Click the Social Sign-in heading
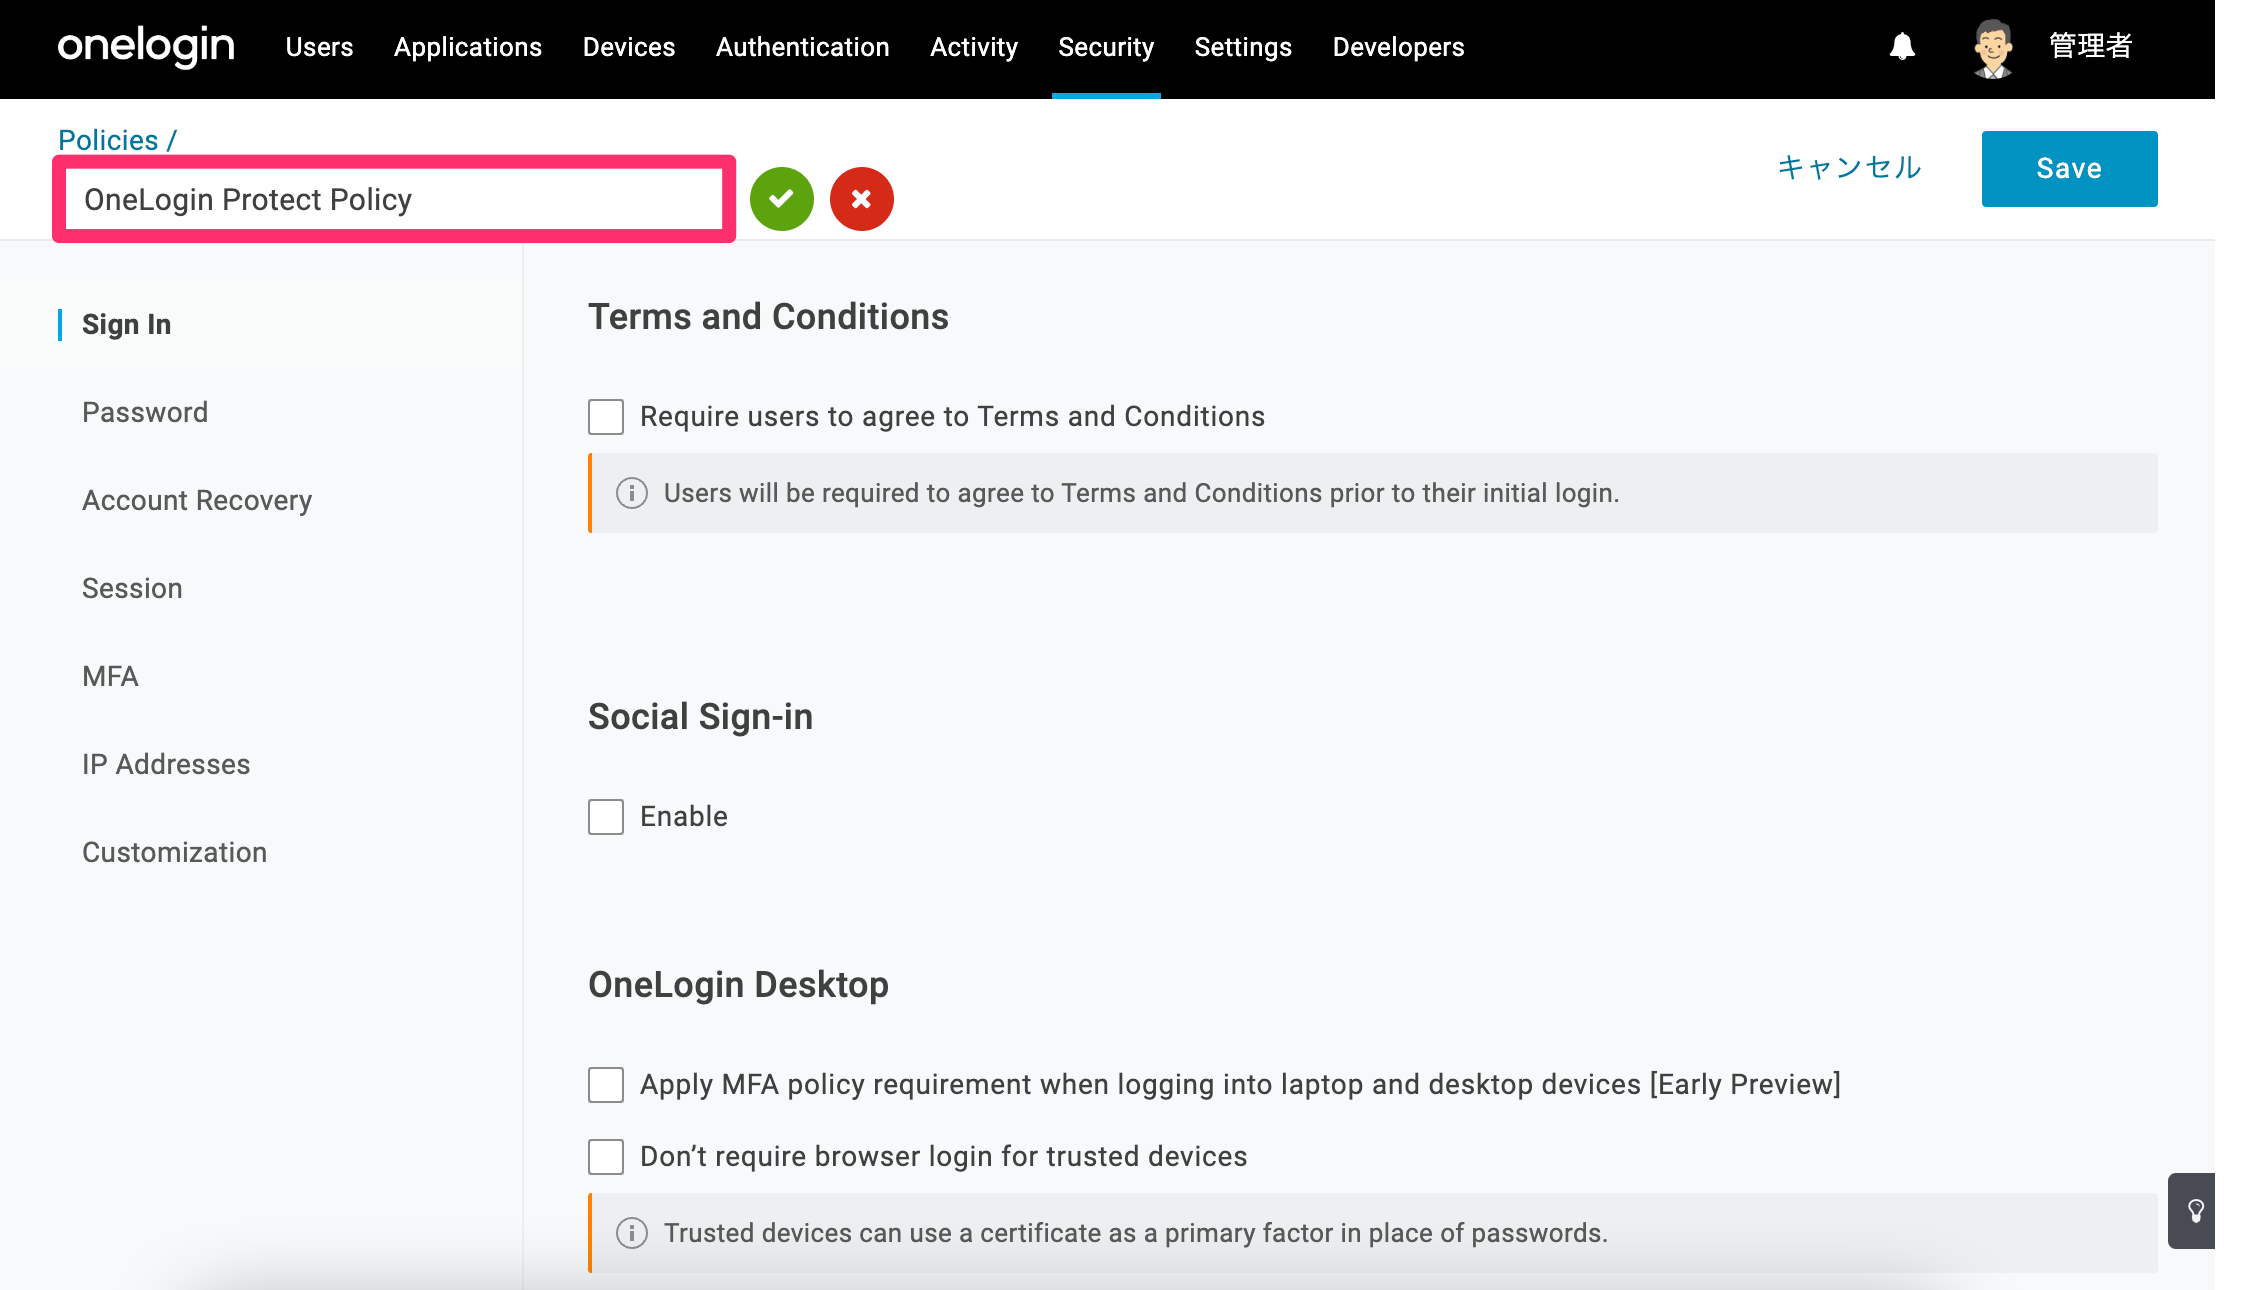Viewport: 2256px width, 1290px height. tap(700, 717)
